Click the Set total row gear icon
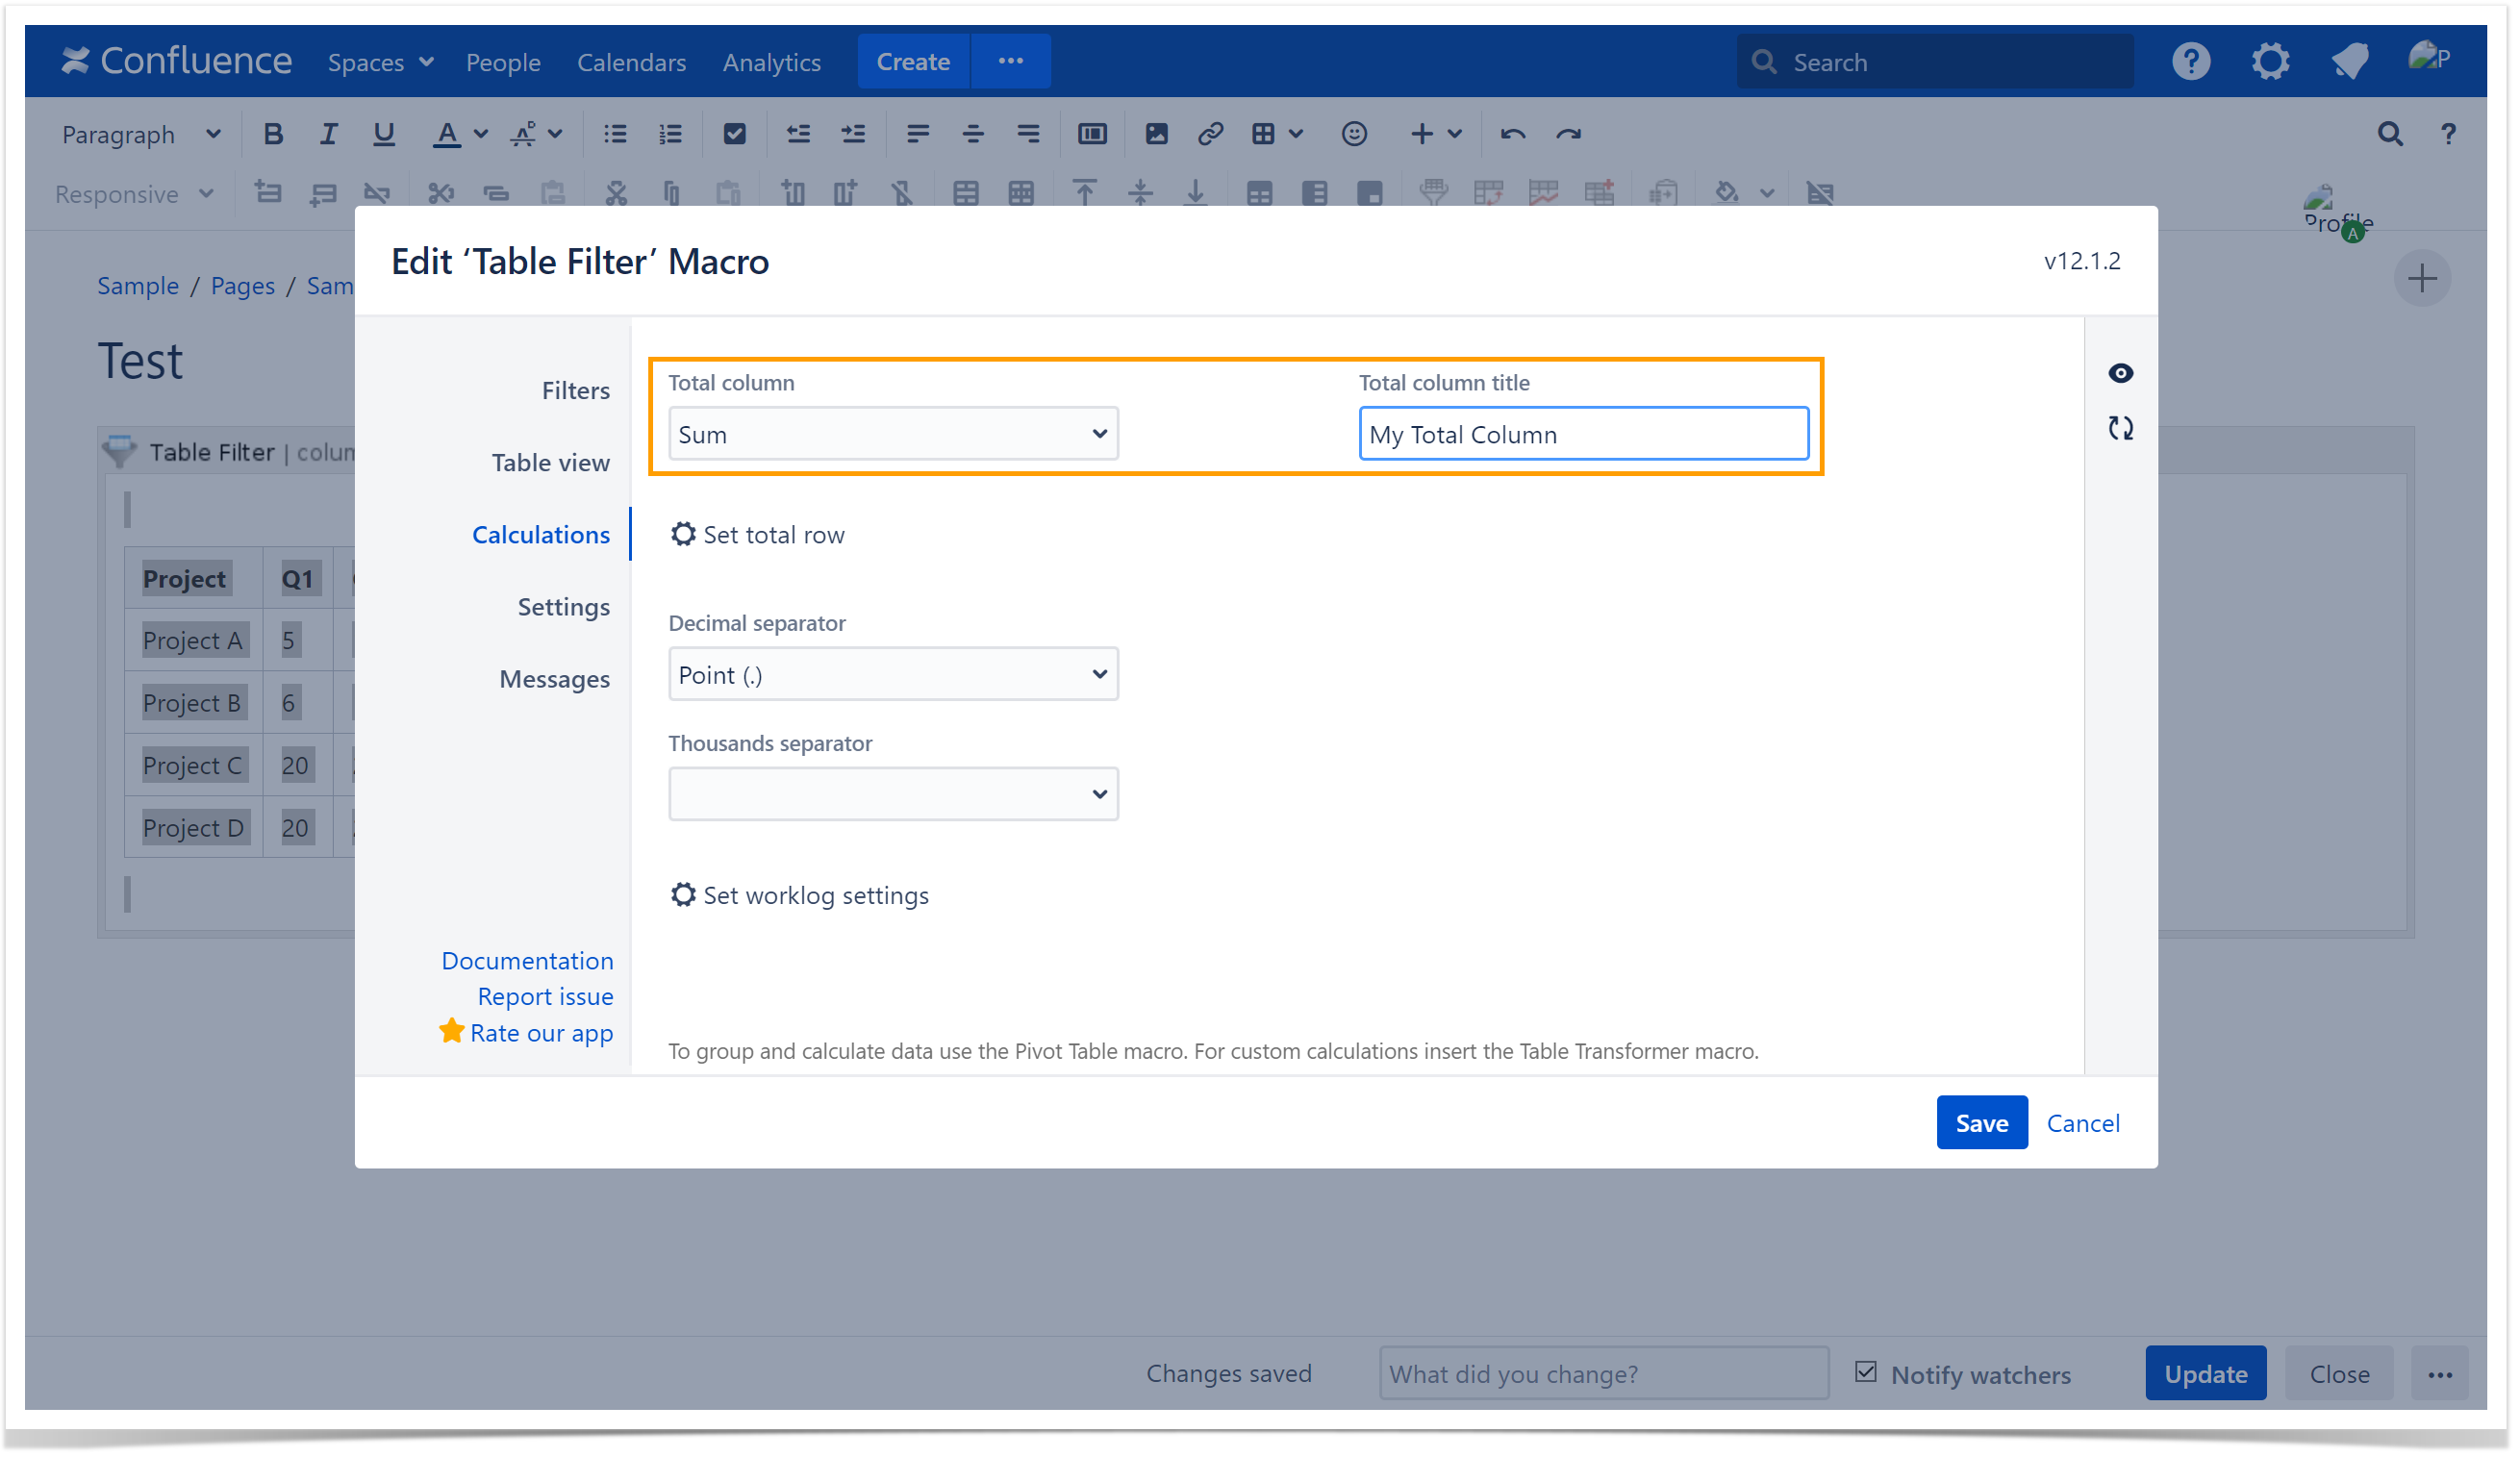 pos(683,534)
